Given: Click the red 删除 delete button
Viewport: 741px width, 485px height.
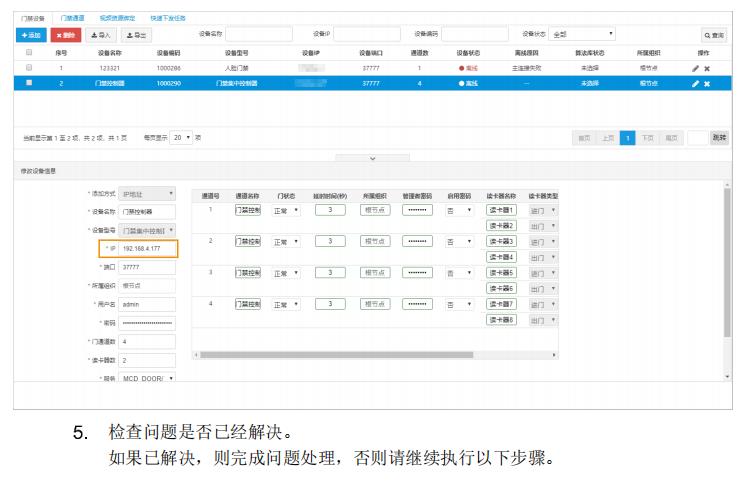Looking at the screenshot, I should click(65, 35).
